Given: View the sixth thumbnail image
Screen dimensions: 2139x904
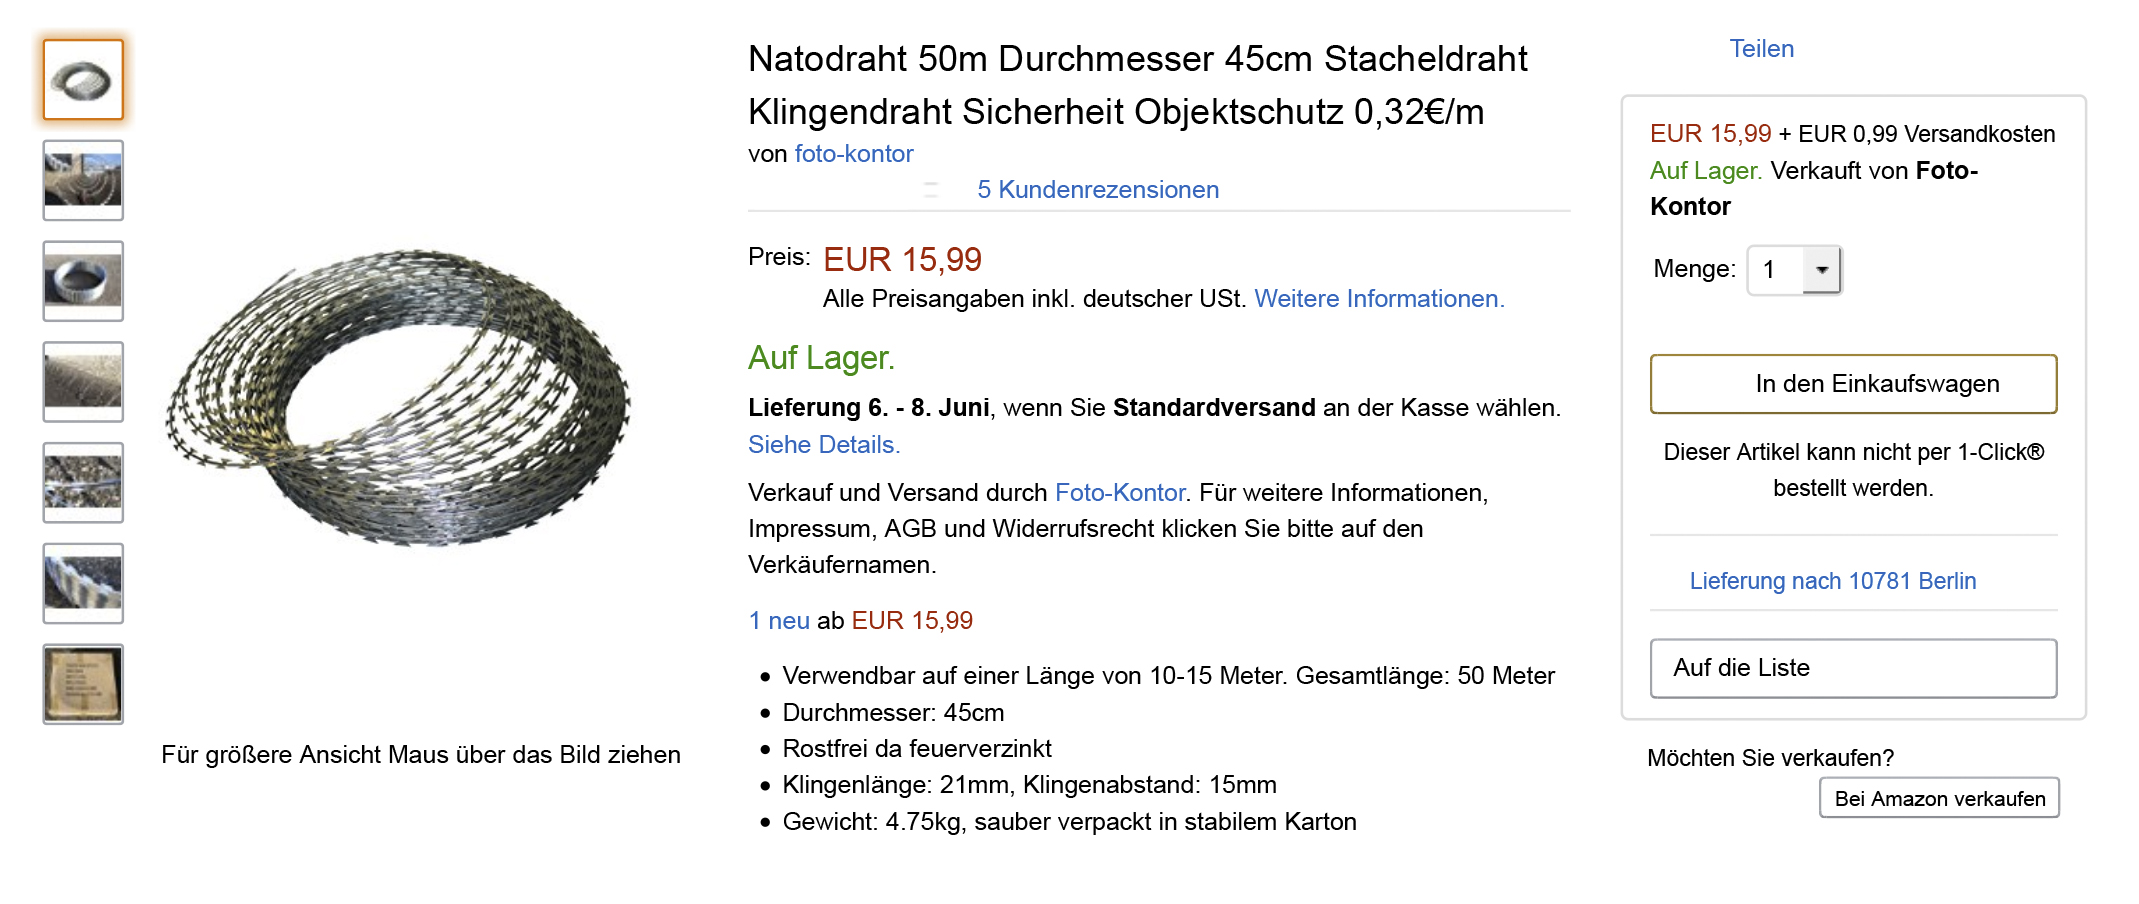Looking at the screenshot, I should 83,583.
